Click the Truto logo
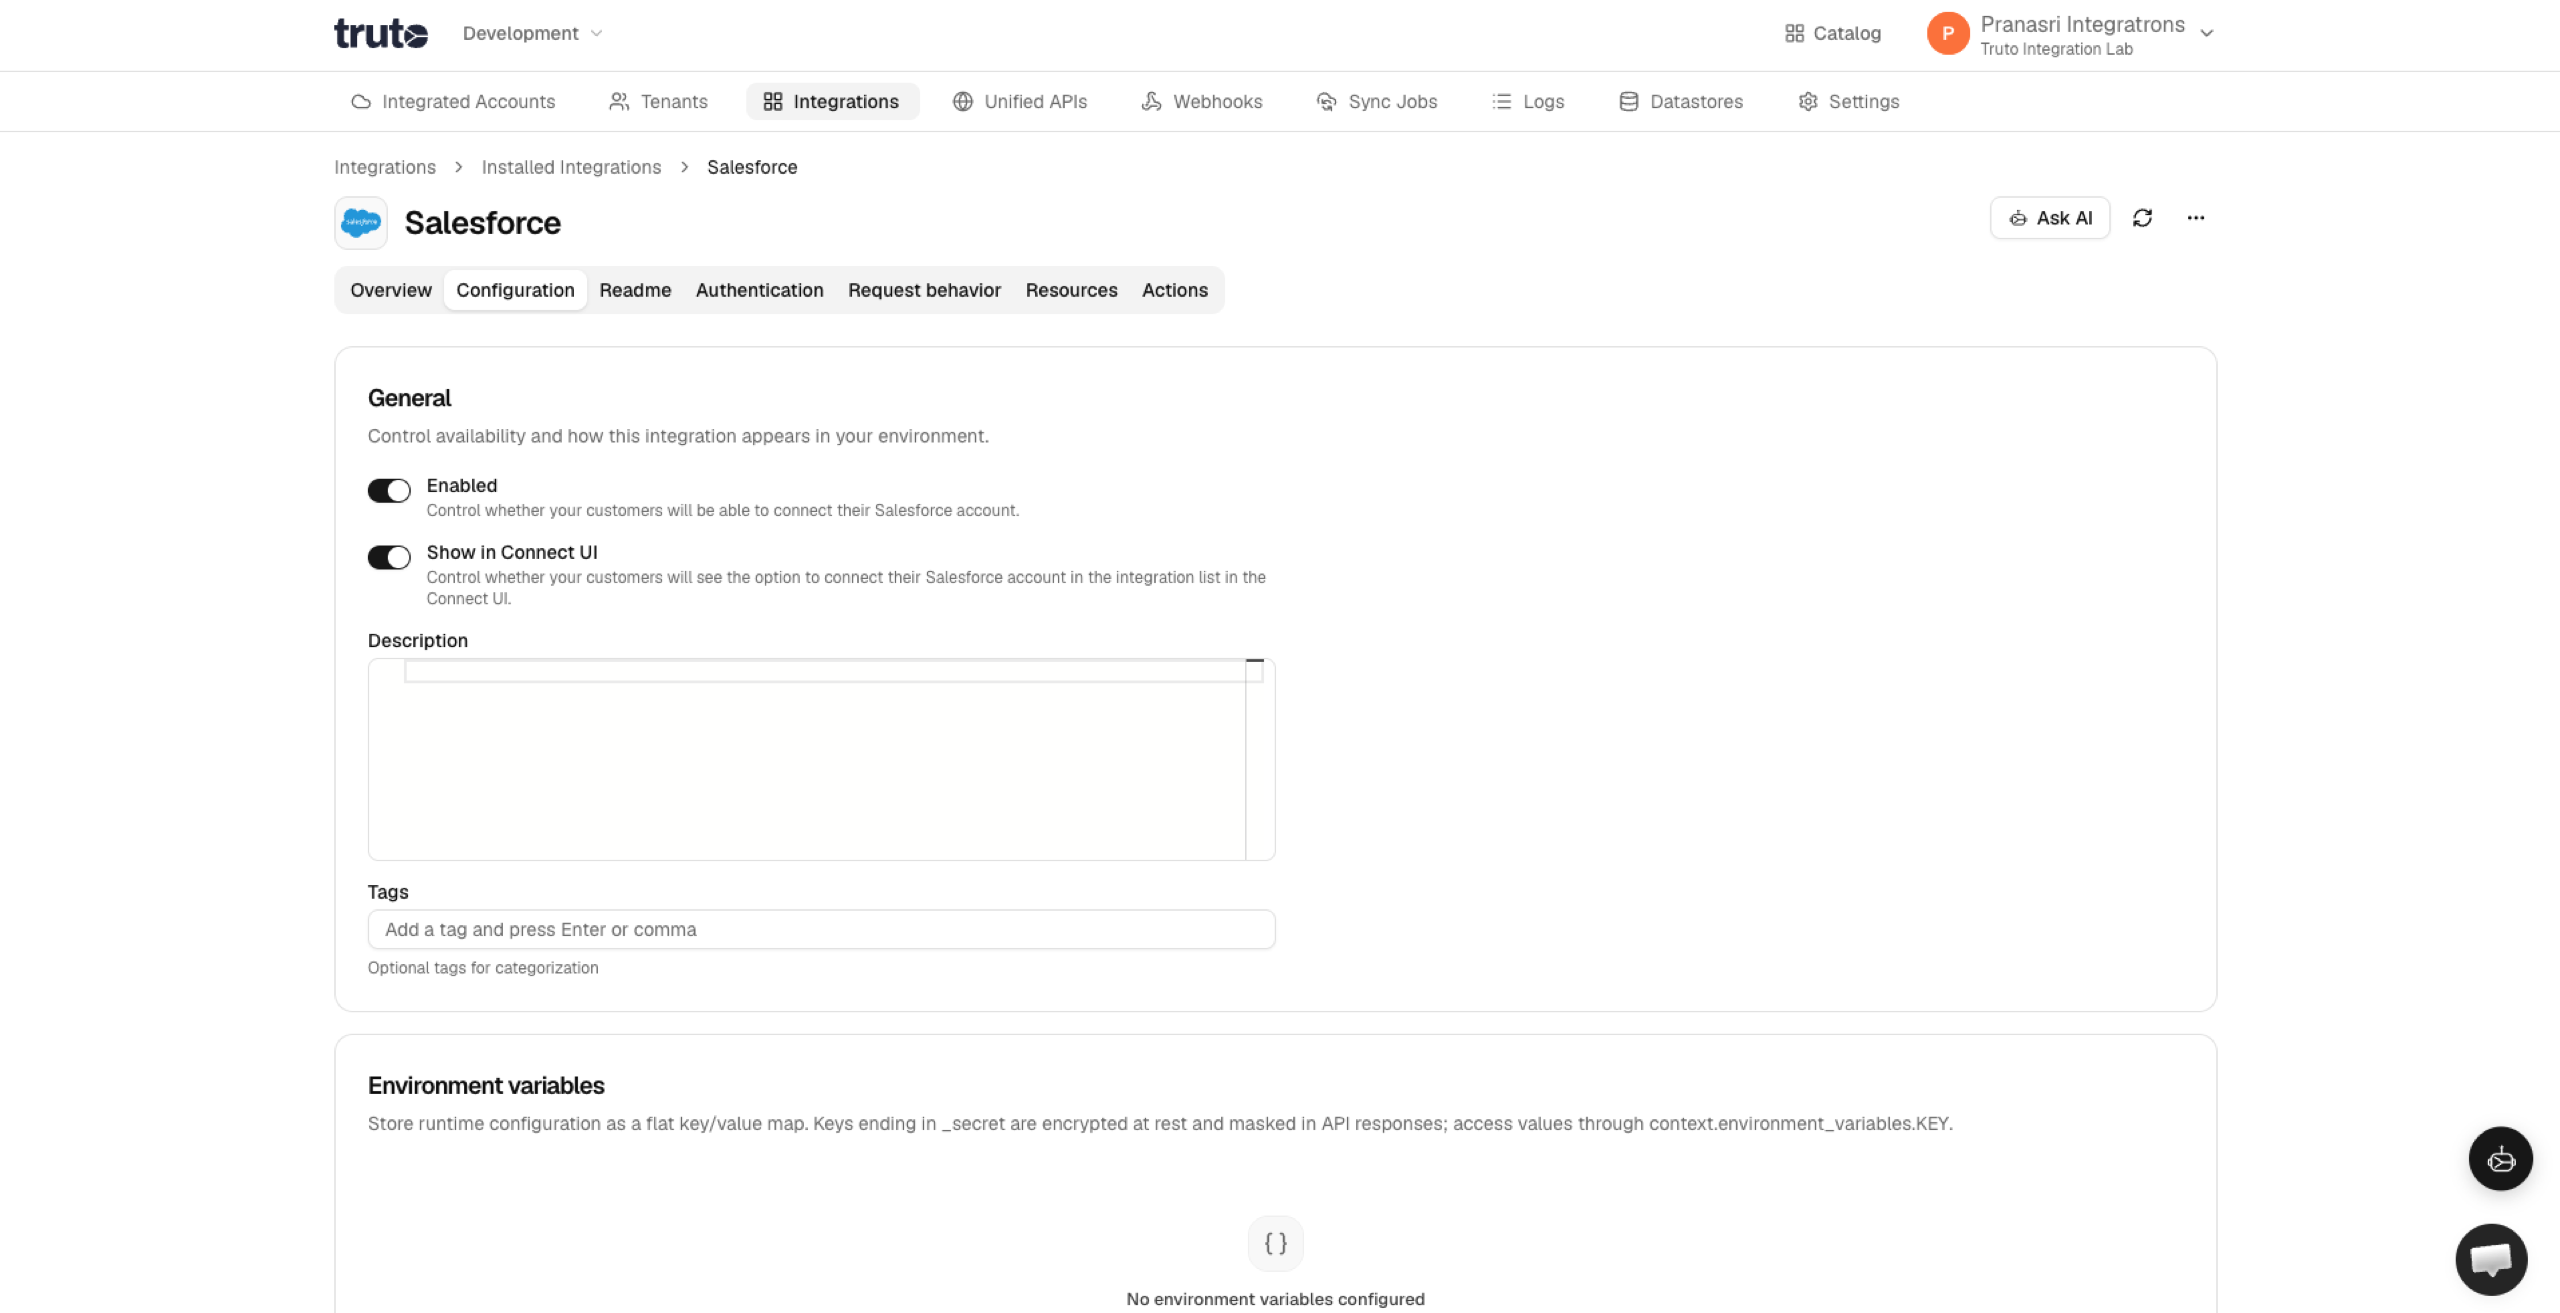 [380, 33]
